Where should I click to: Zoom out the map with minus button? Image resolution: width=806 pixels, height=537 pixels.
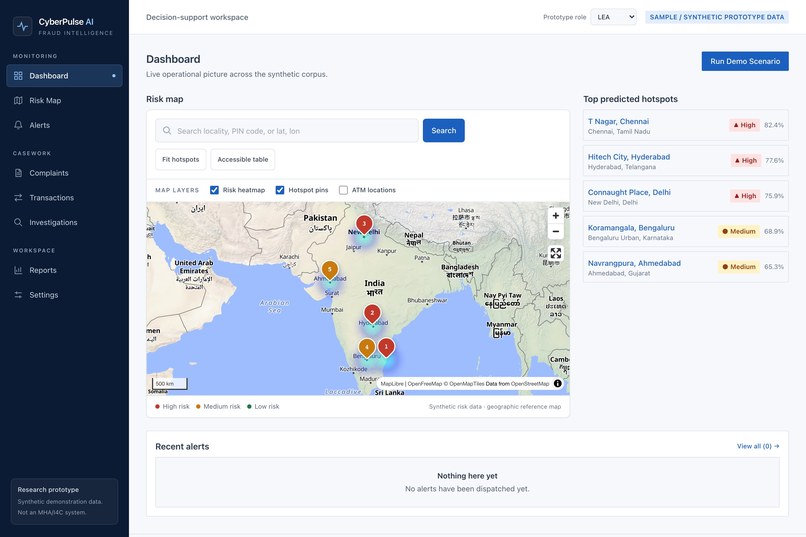coord(556,231)
